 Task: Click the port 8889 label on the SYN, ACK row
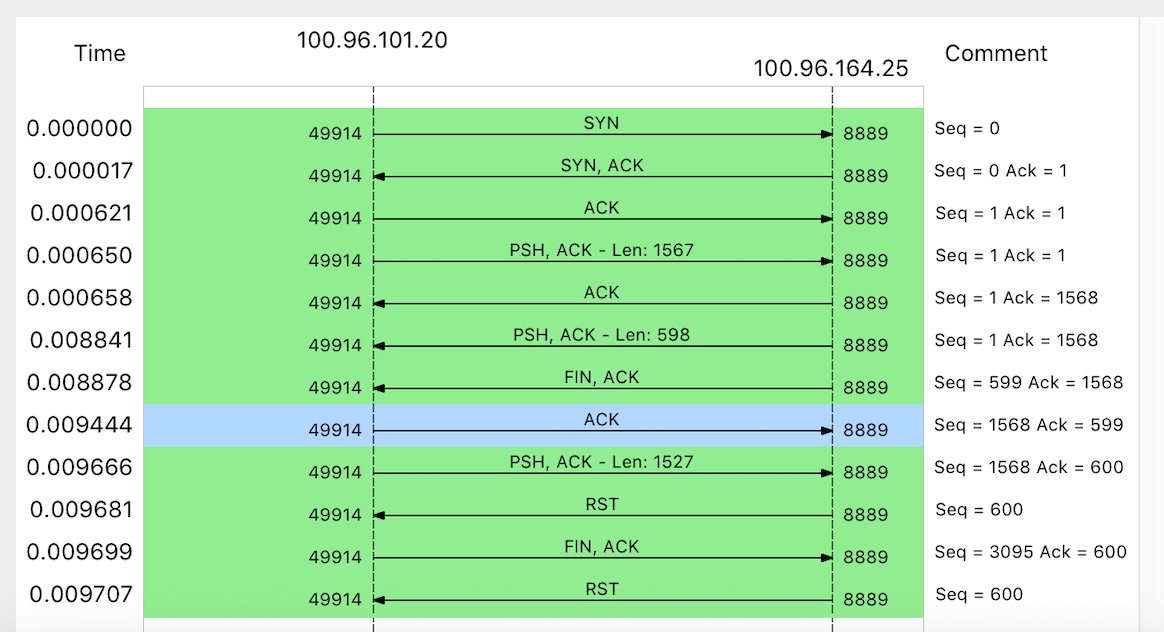point(865,176)
